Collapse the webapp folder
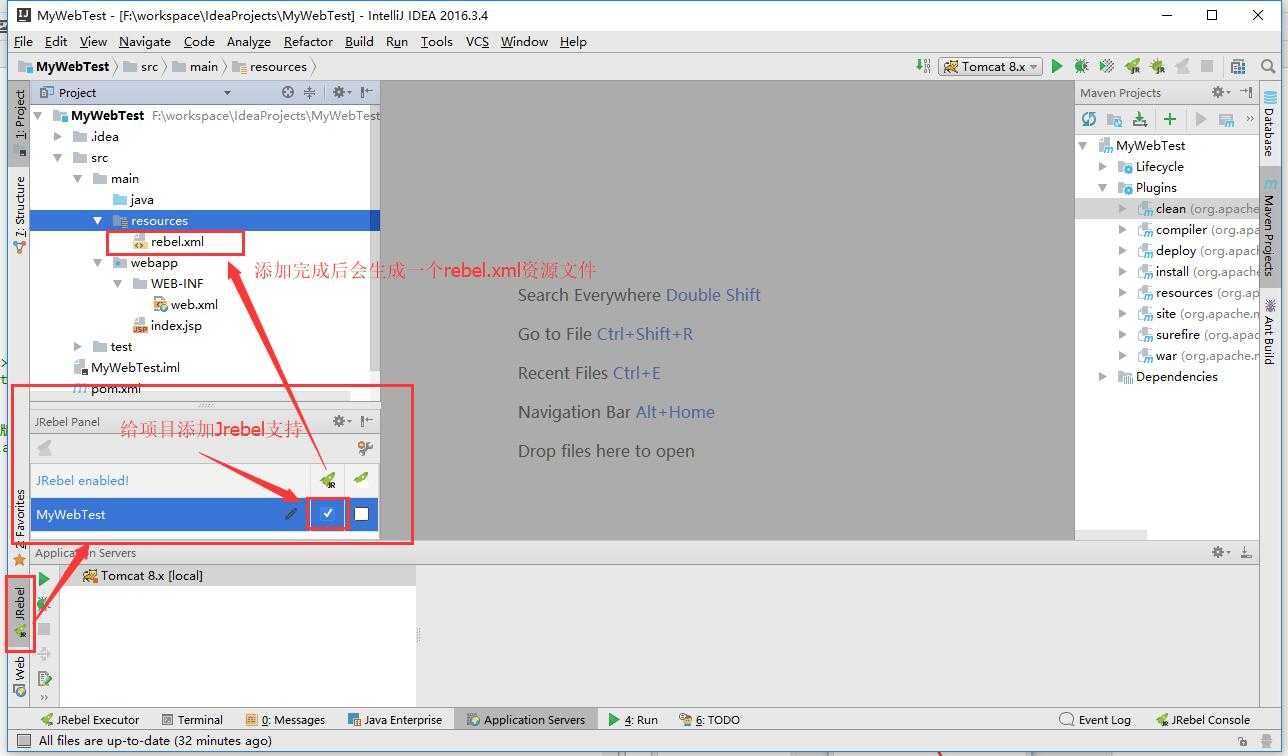Viewport: 1288px width, 756px height. pos(98,263)
